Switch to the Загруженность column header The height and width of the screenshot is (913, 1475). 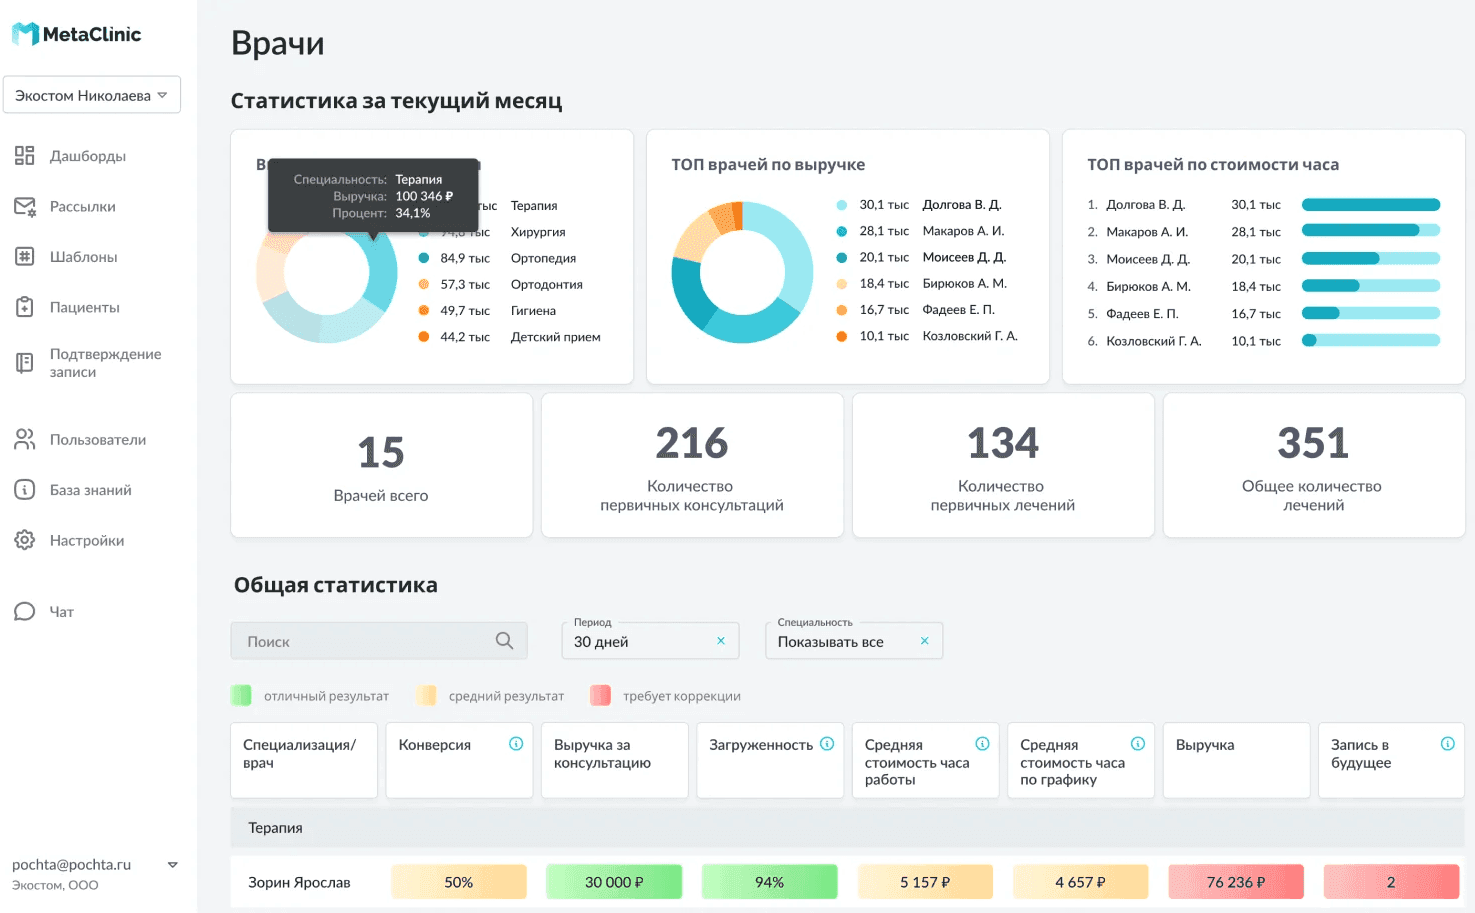tap(762, 744)
